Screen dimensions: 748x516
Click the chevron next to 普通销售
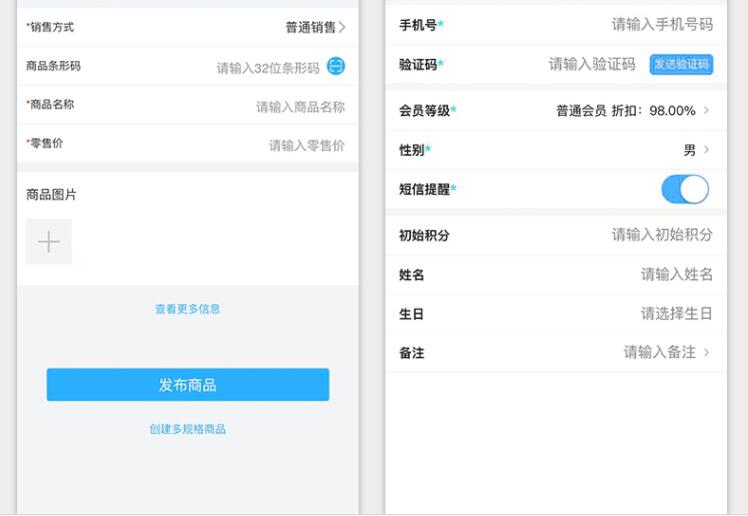coord(343,27)
